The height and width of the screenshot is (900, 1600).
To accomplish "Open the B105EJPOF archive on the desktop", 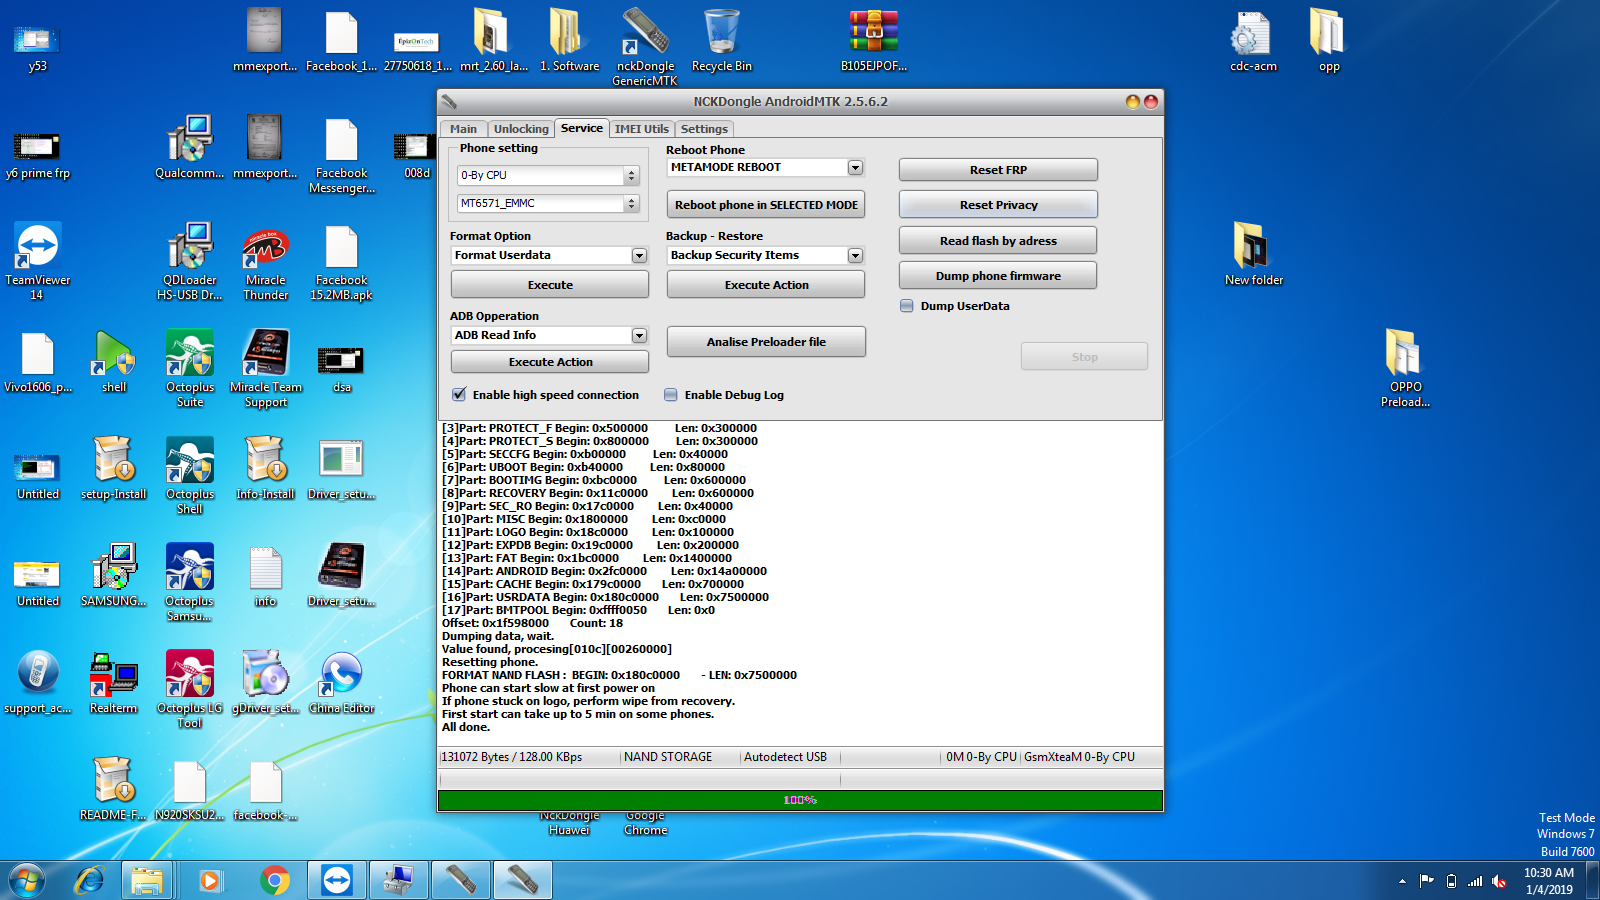I will coord(874,41).
